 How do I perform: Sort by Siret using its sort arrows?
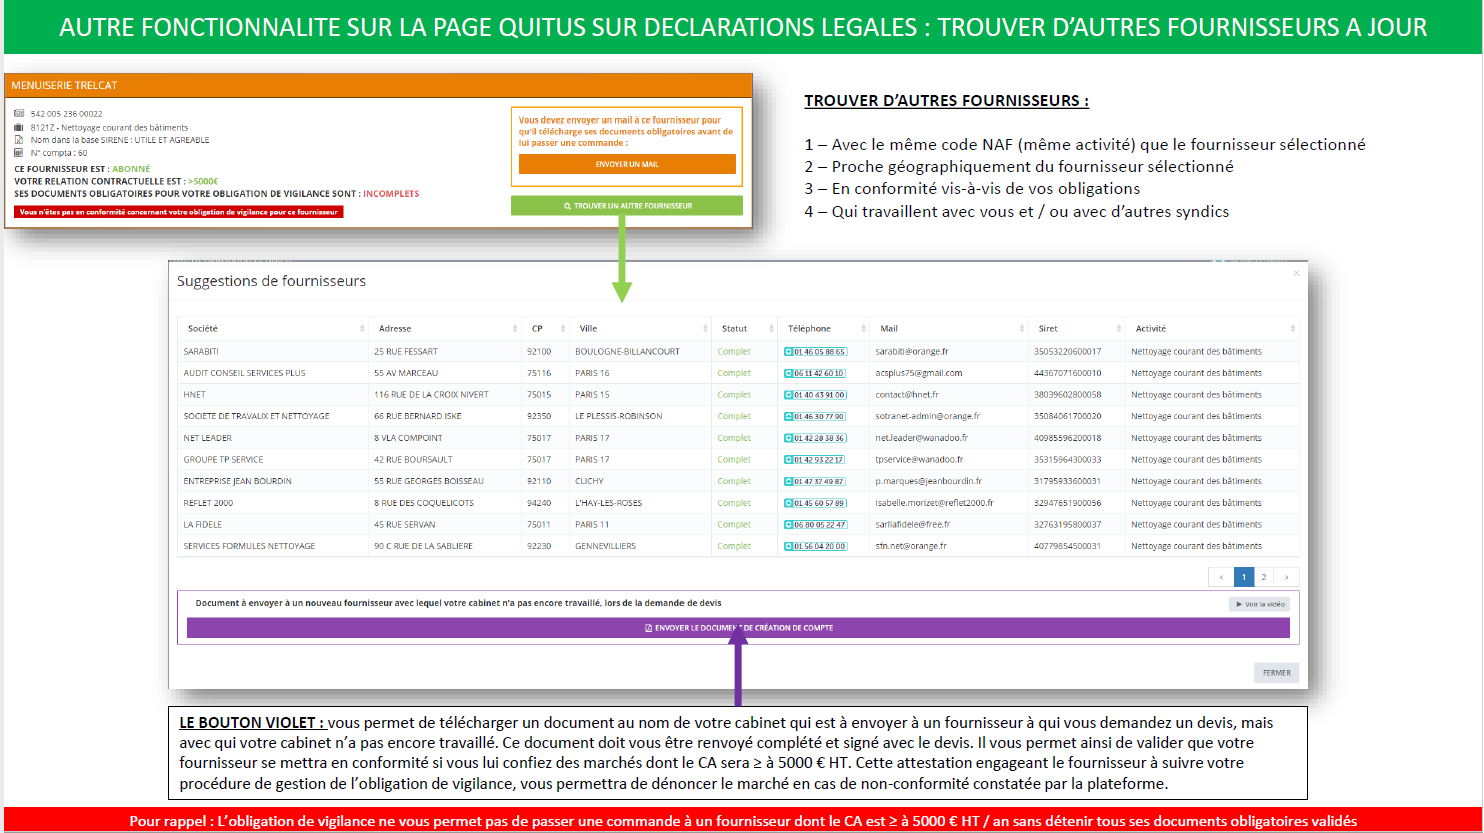[1118, 329]
